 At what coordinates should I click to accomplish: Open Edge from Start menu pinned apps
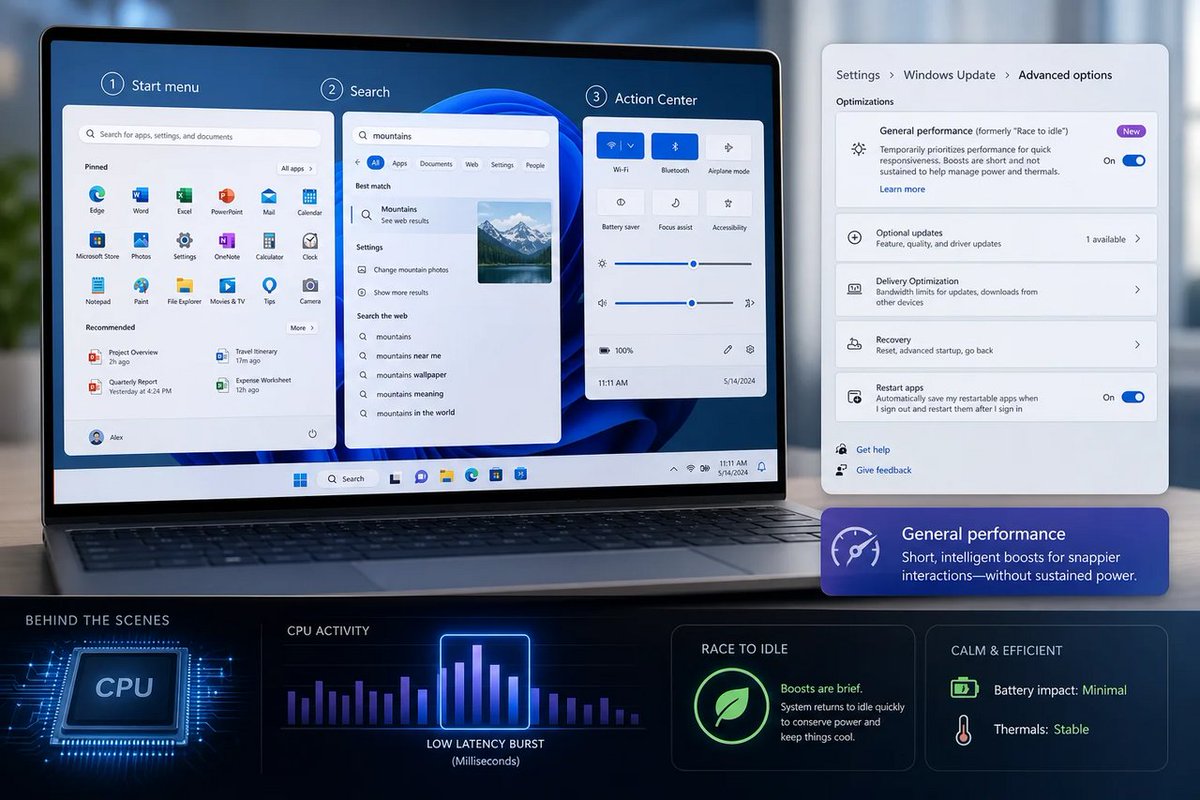(97, 194)
